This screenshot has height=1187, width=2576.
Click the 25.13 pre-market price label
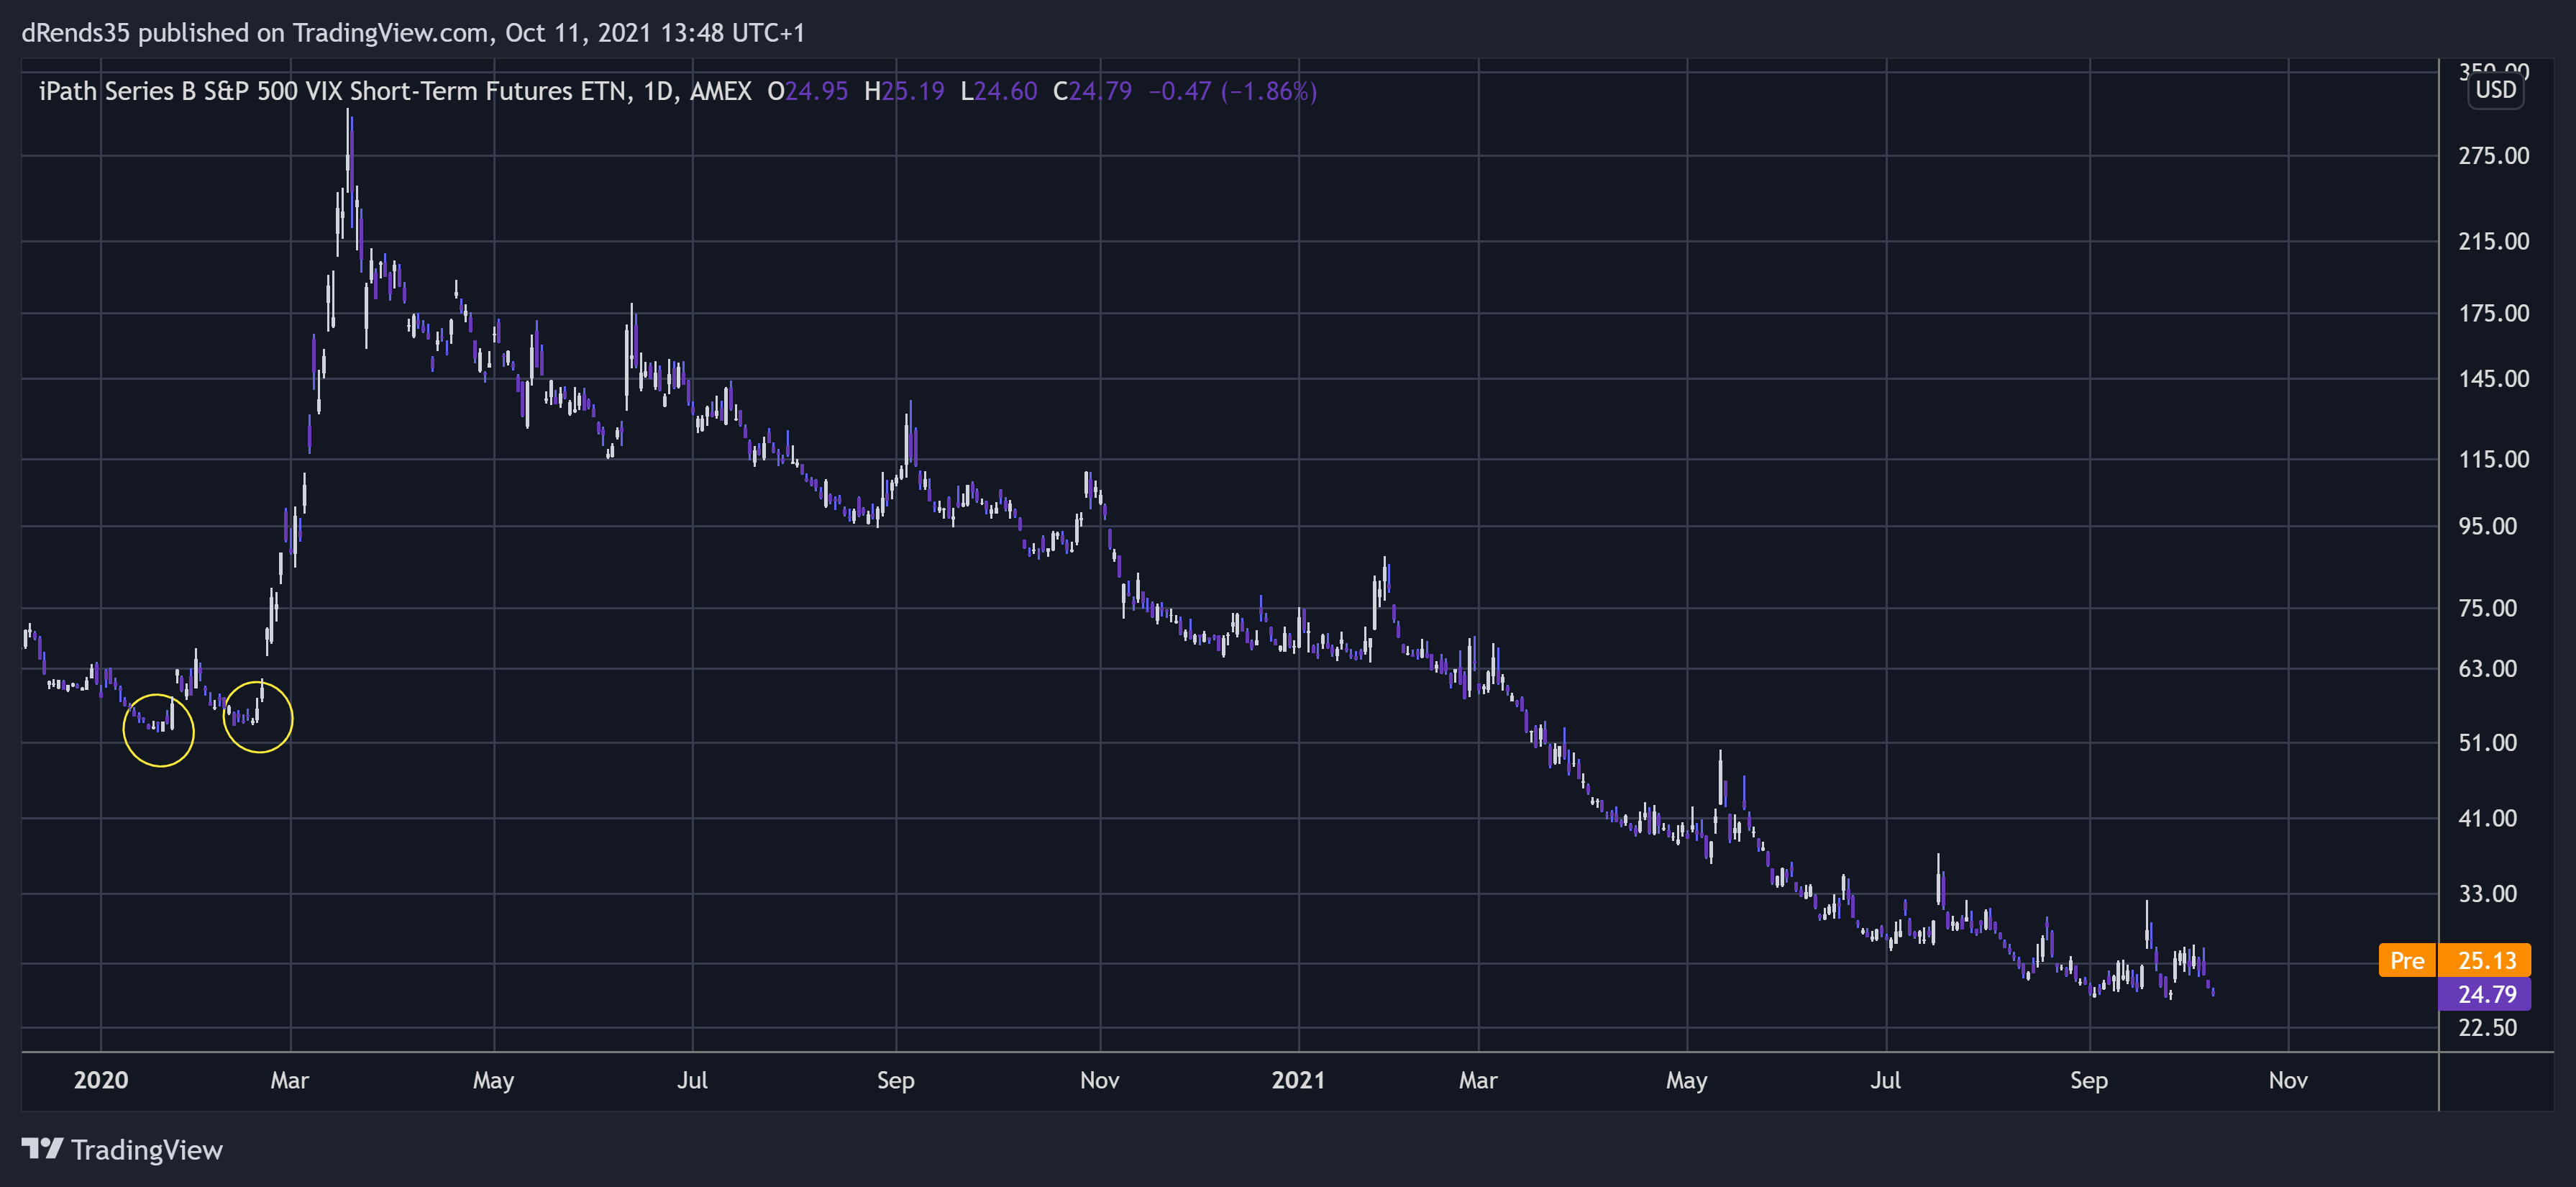(x=2486, y=960)
